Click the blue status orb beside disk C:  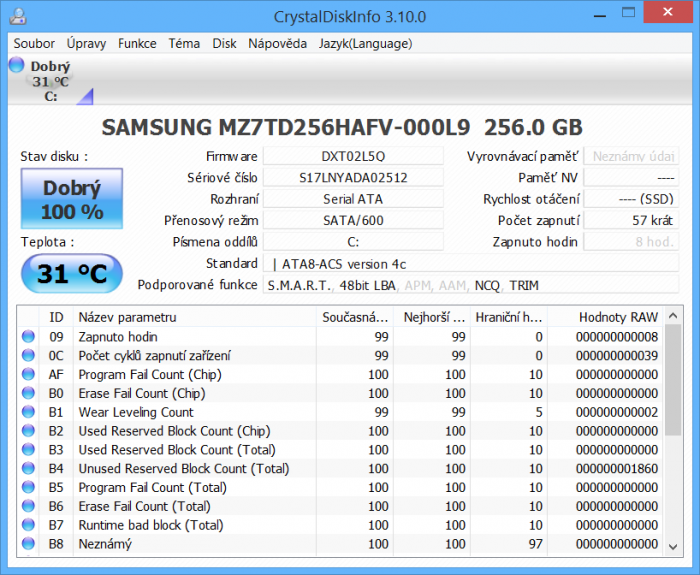tap(16, 66)
